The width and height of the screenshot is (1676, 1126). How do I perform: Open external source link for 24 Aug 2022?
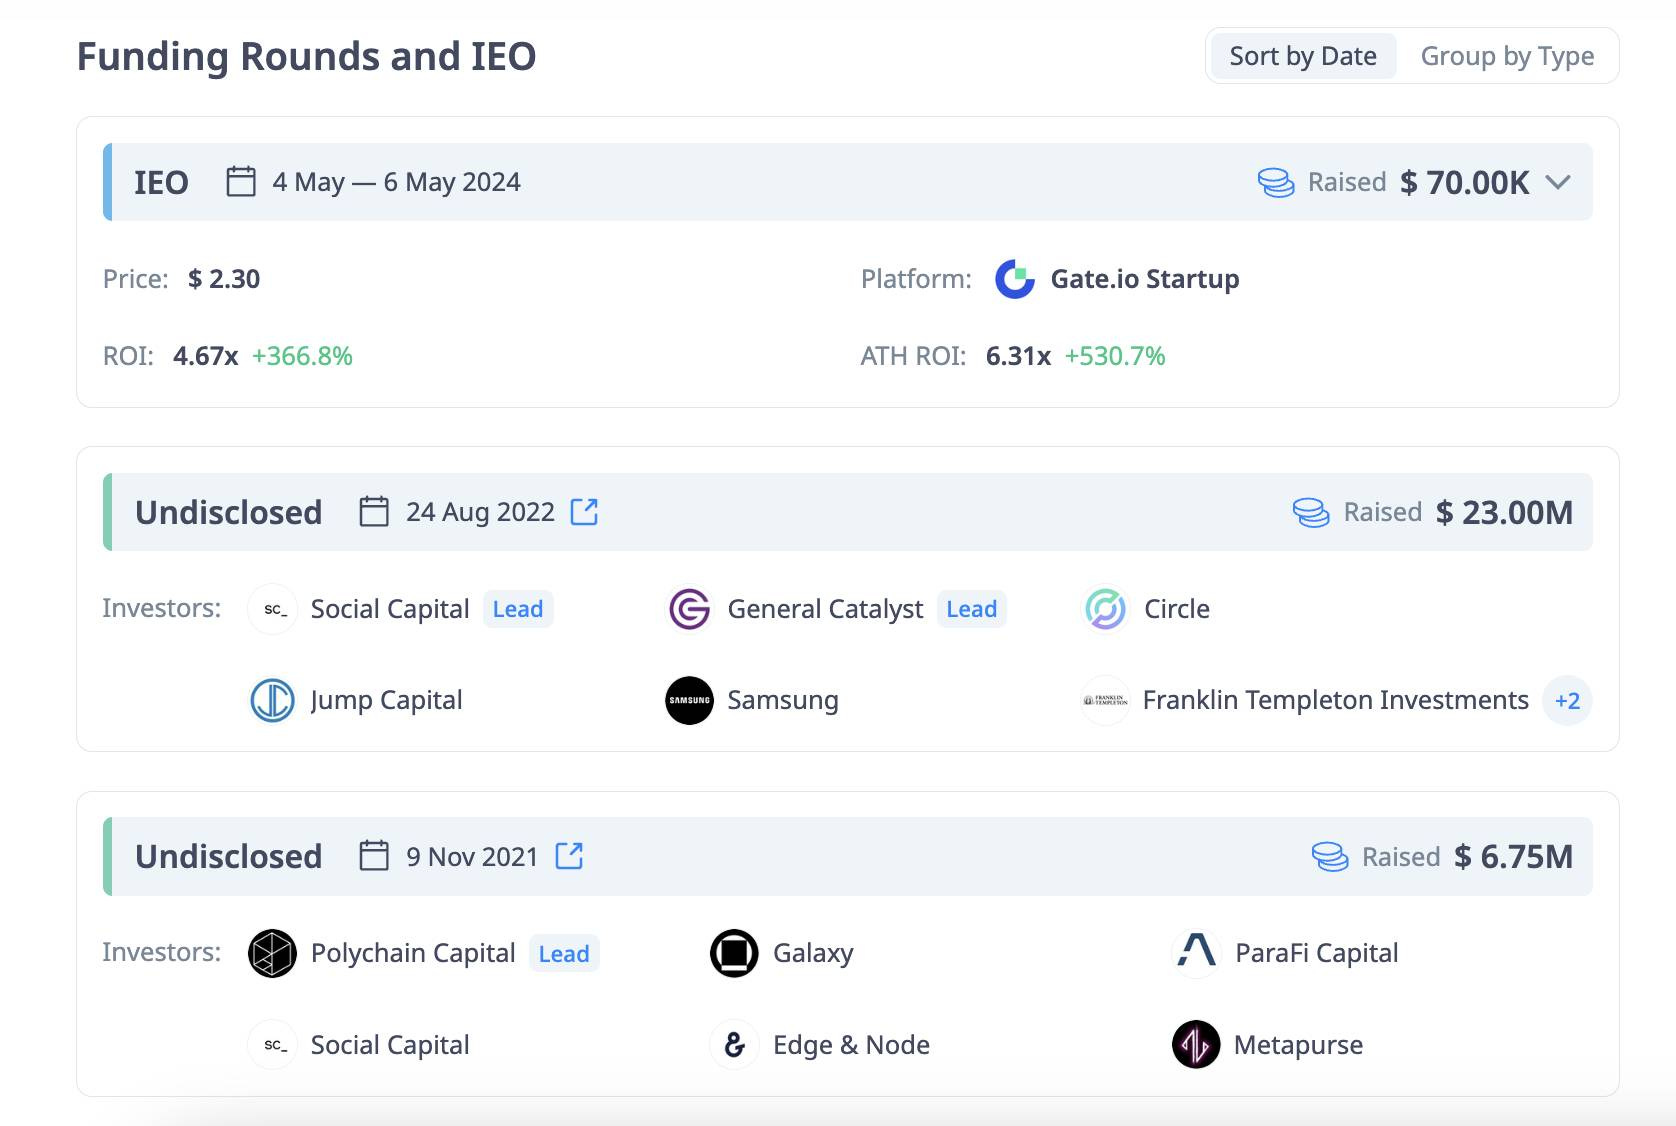click(584, 512)
